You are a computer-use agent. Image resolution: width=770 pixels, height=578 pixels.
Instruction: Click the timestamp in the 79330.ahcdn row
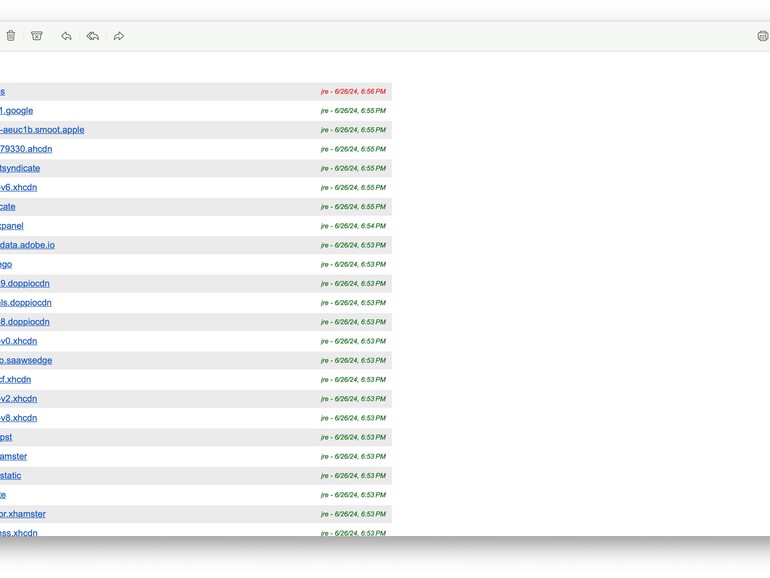coord(353,149)
